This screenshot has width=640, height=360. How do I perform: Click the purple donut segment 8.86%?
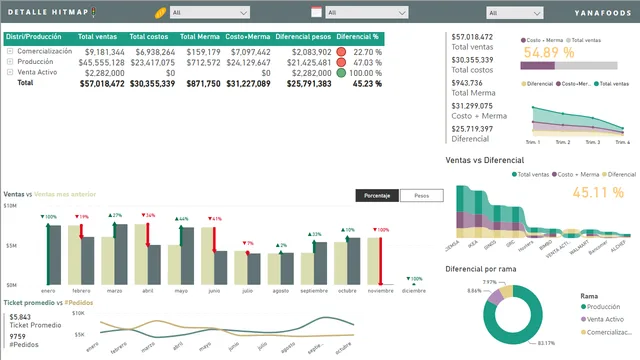click(x=496, y=298)
